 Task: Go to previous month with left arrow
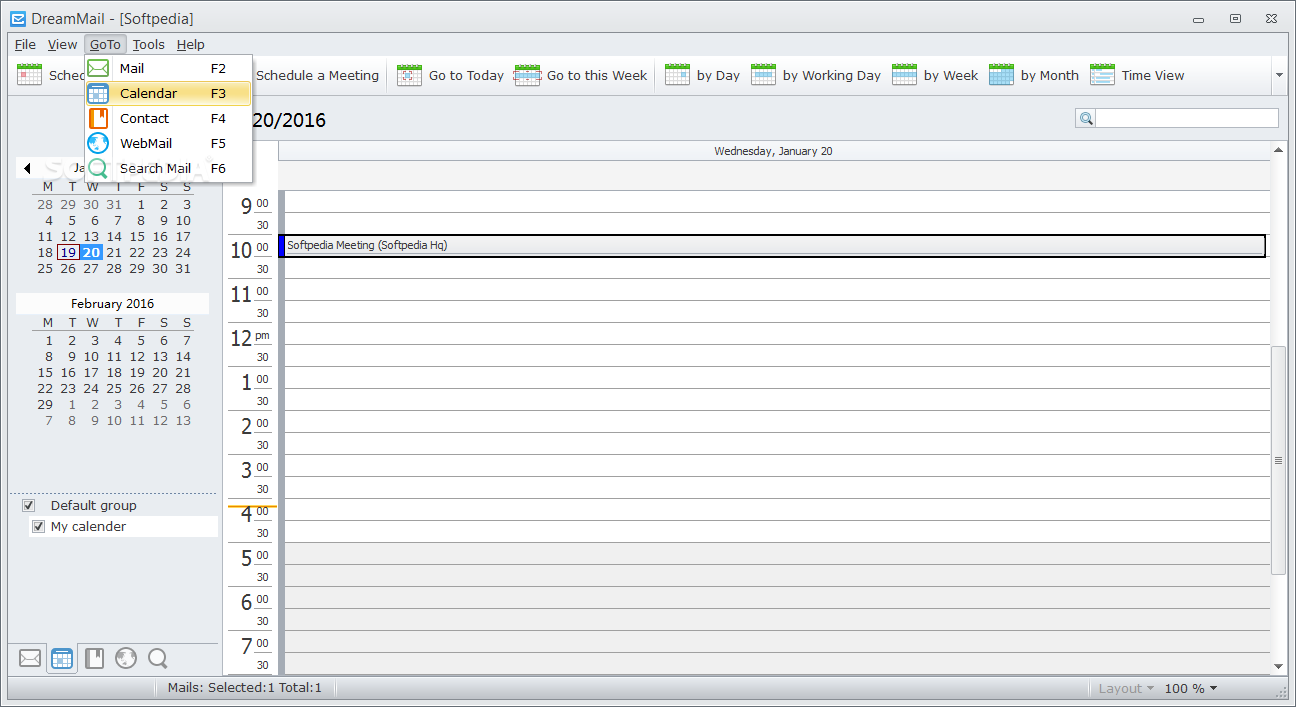tap(27, 169)
